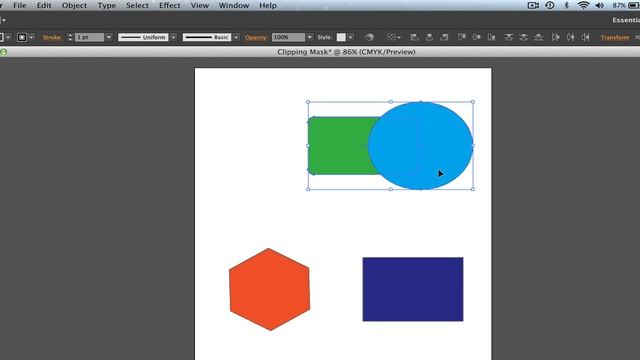Click the volume speaker icon

(600, 5)
